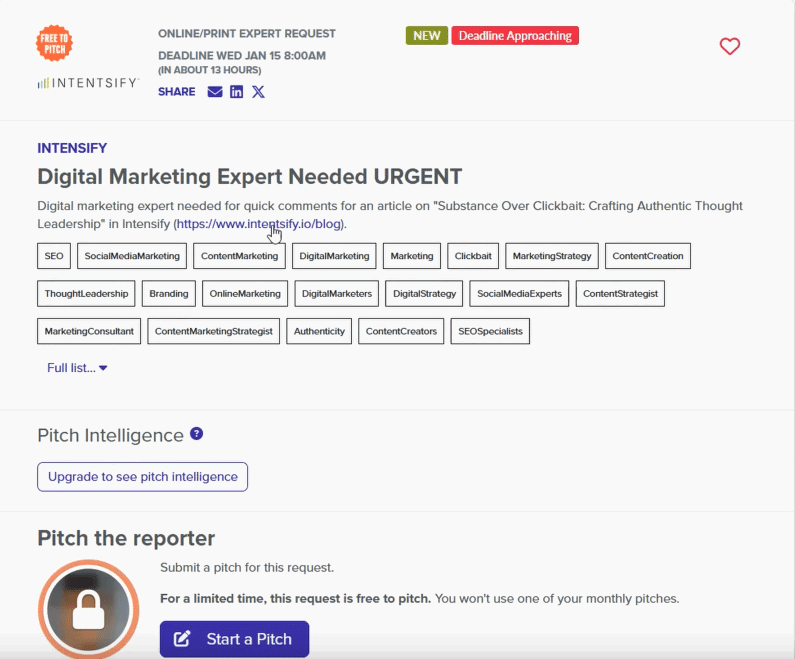Select the ContentStrategist tag
The image size is (795, 659).
pos(620,294)
